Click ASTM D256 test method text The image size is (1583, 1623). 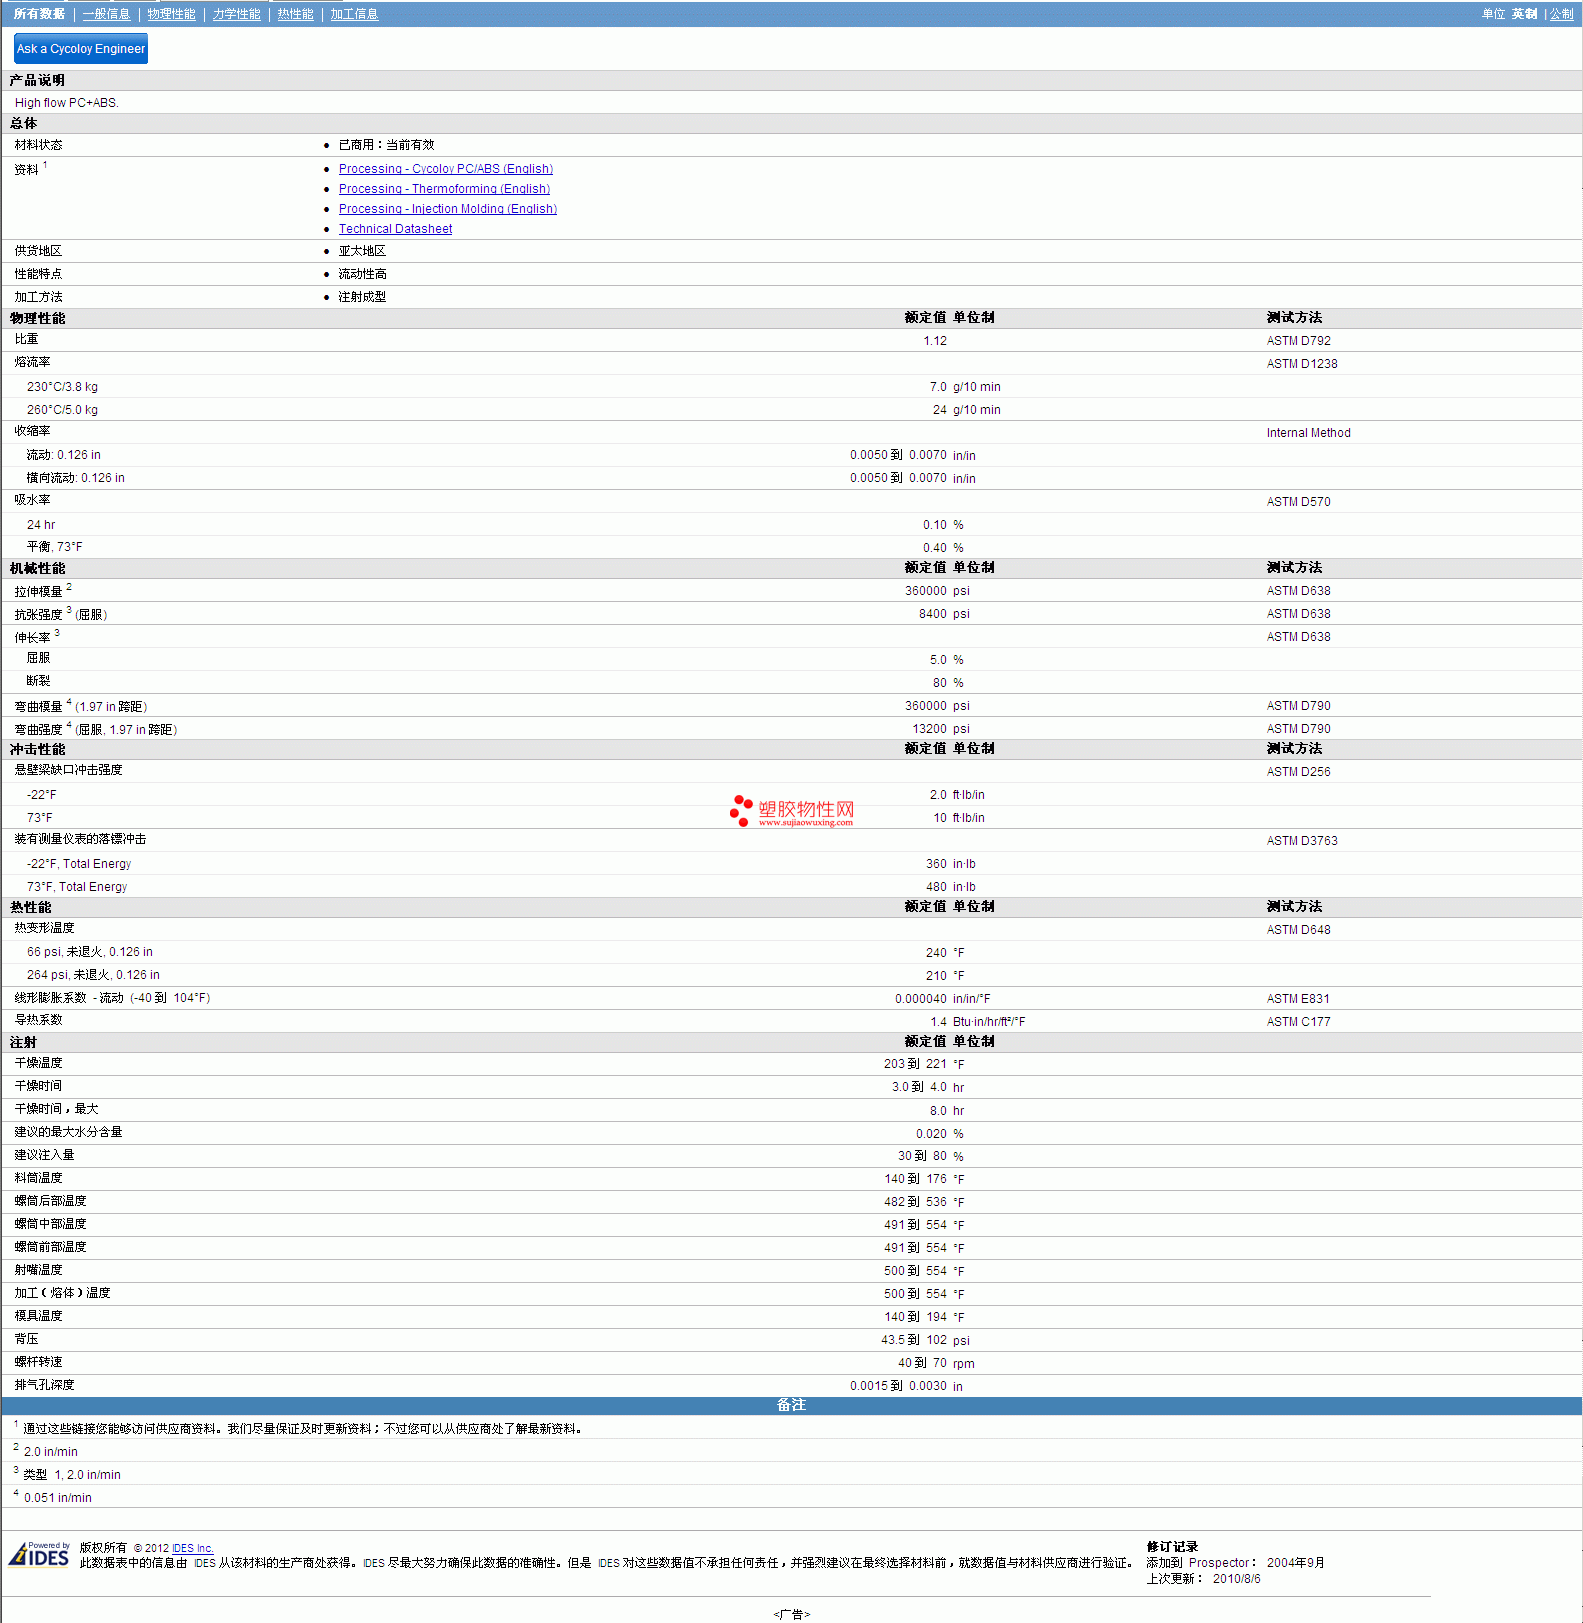pyautogui.click(x=1298, y=772)
